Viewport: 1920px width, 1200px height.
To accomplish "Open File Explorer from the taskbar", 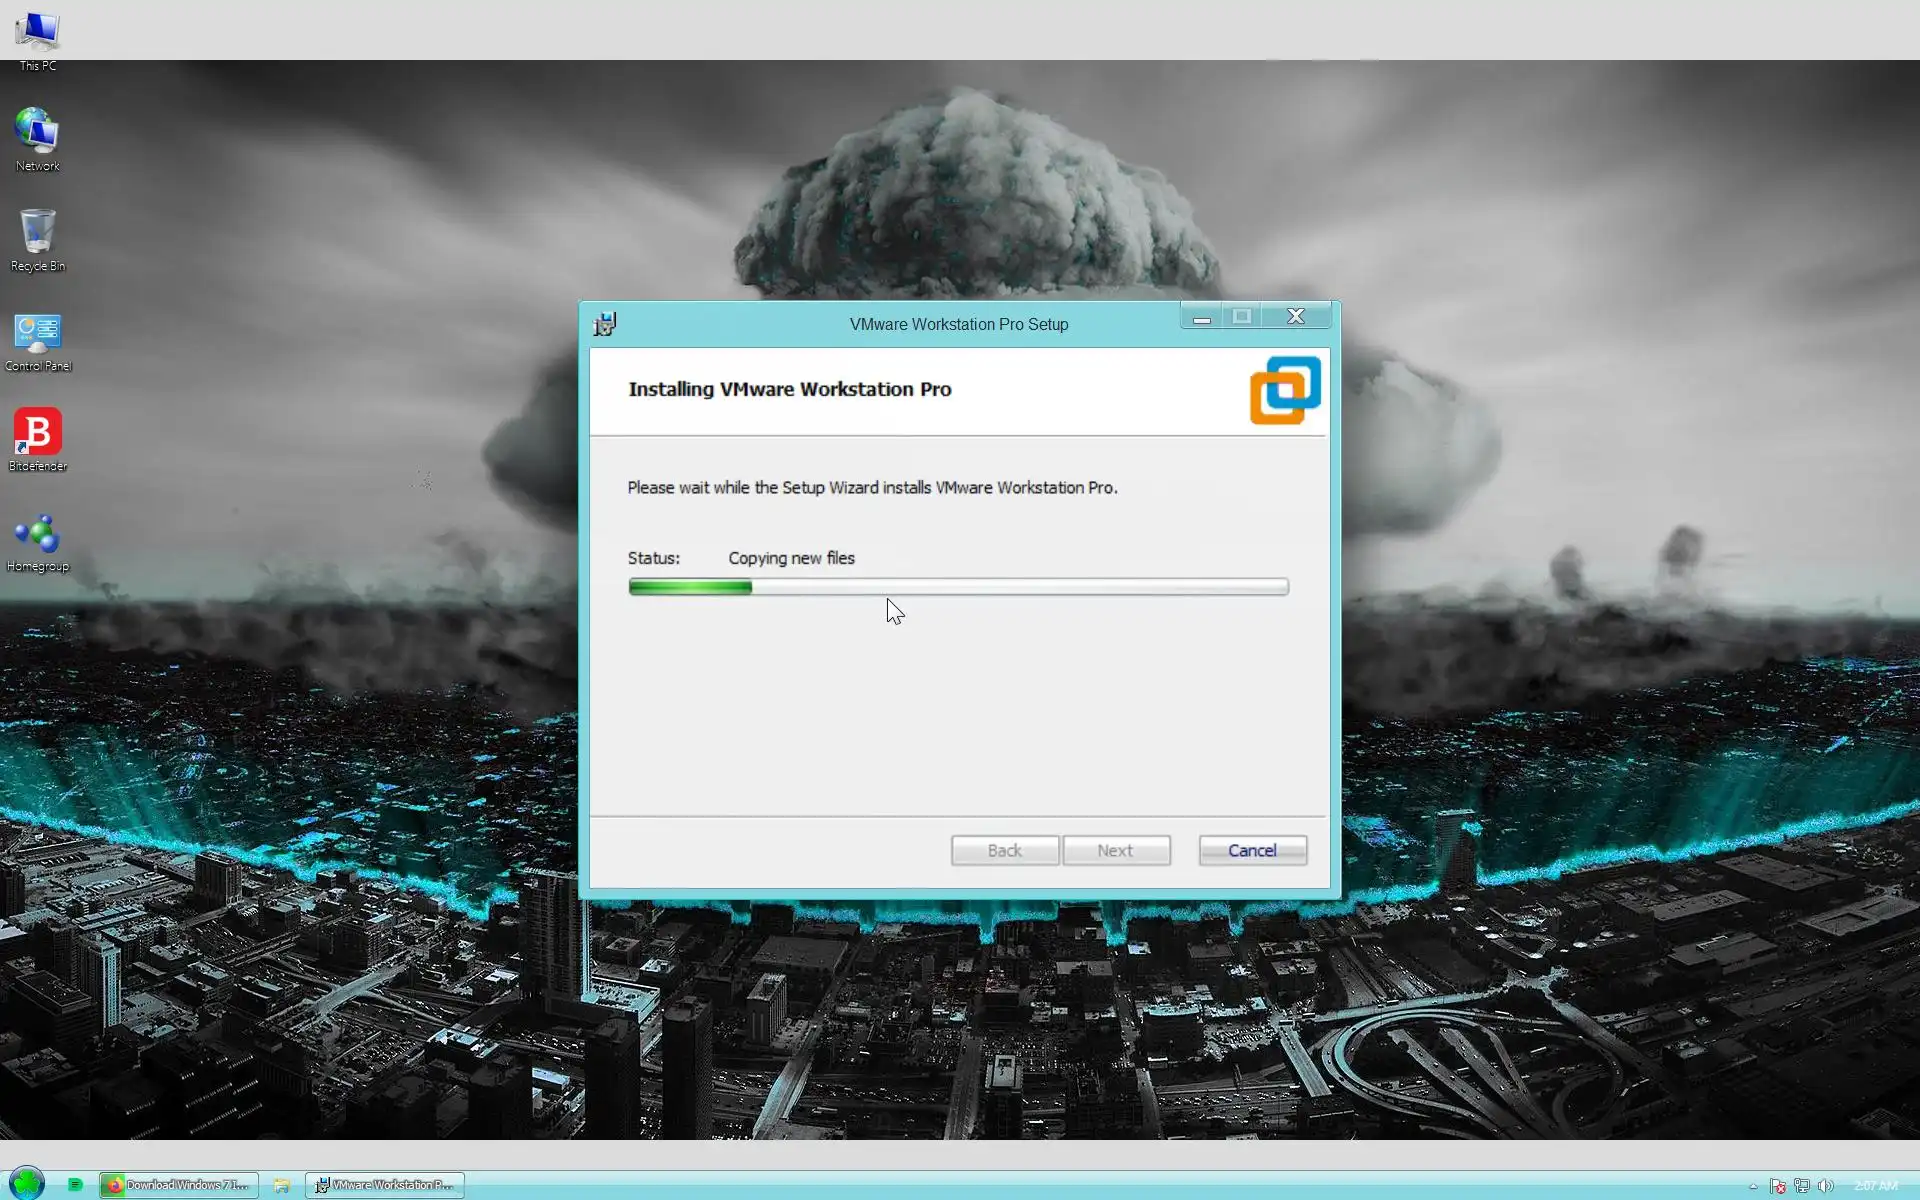I will (x=282, y=1185).
